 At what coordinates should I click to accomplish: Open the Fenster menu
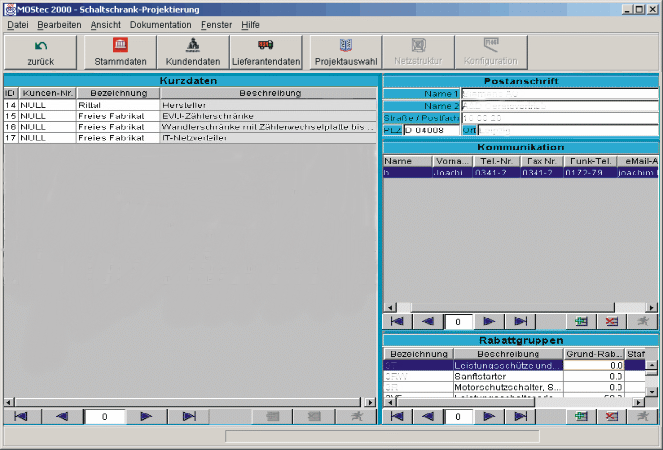tap(216, 23)
